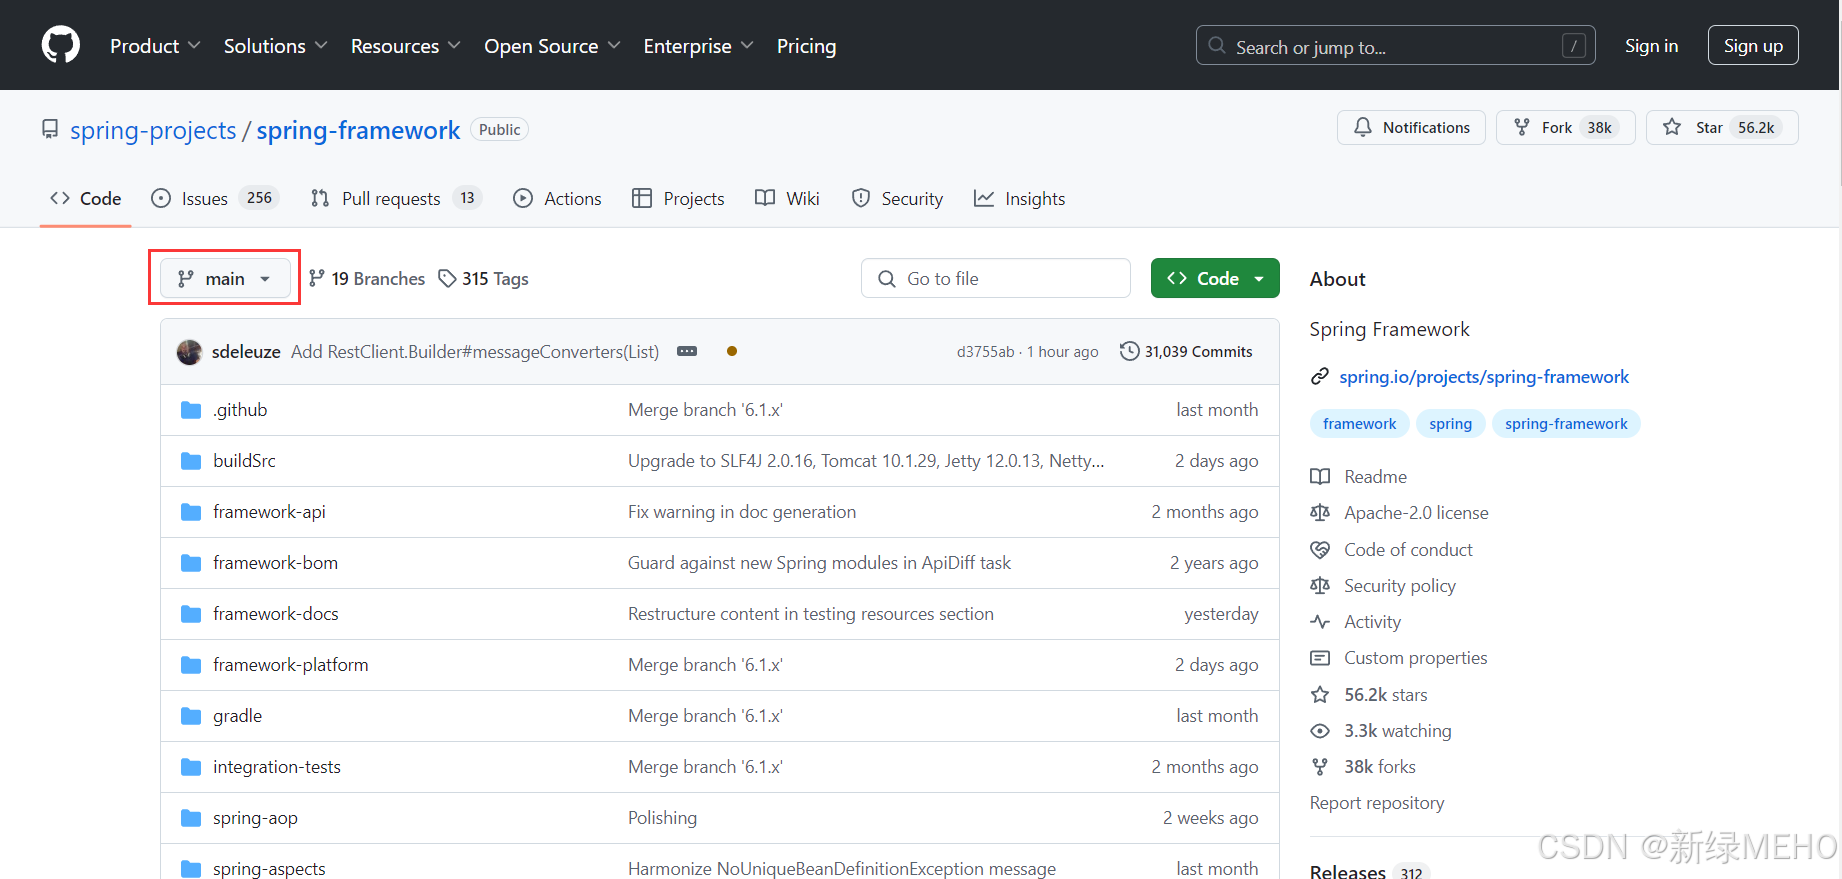Jump to the Readme section
The image size is (1842, 879).
[x=1359, y=477]
